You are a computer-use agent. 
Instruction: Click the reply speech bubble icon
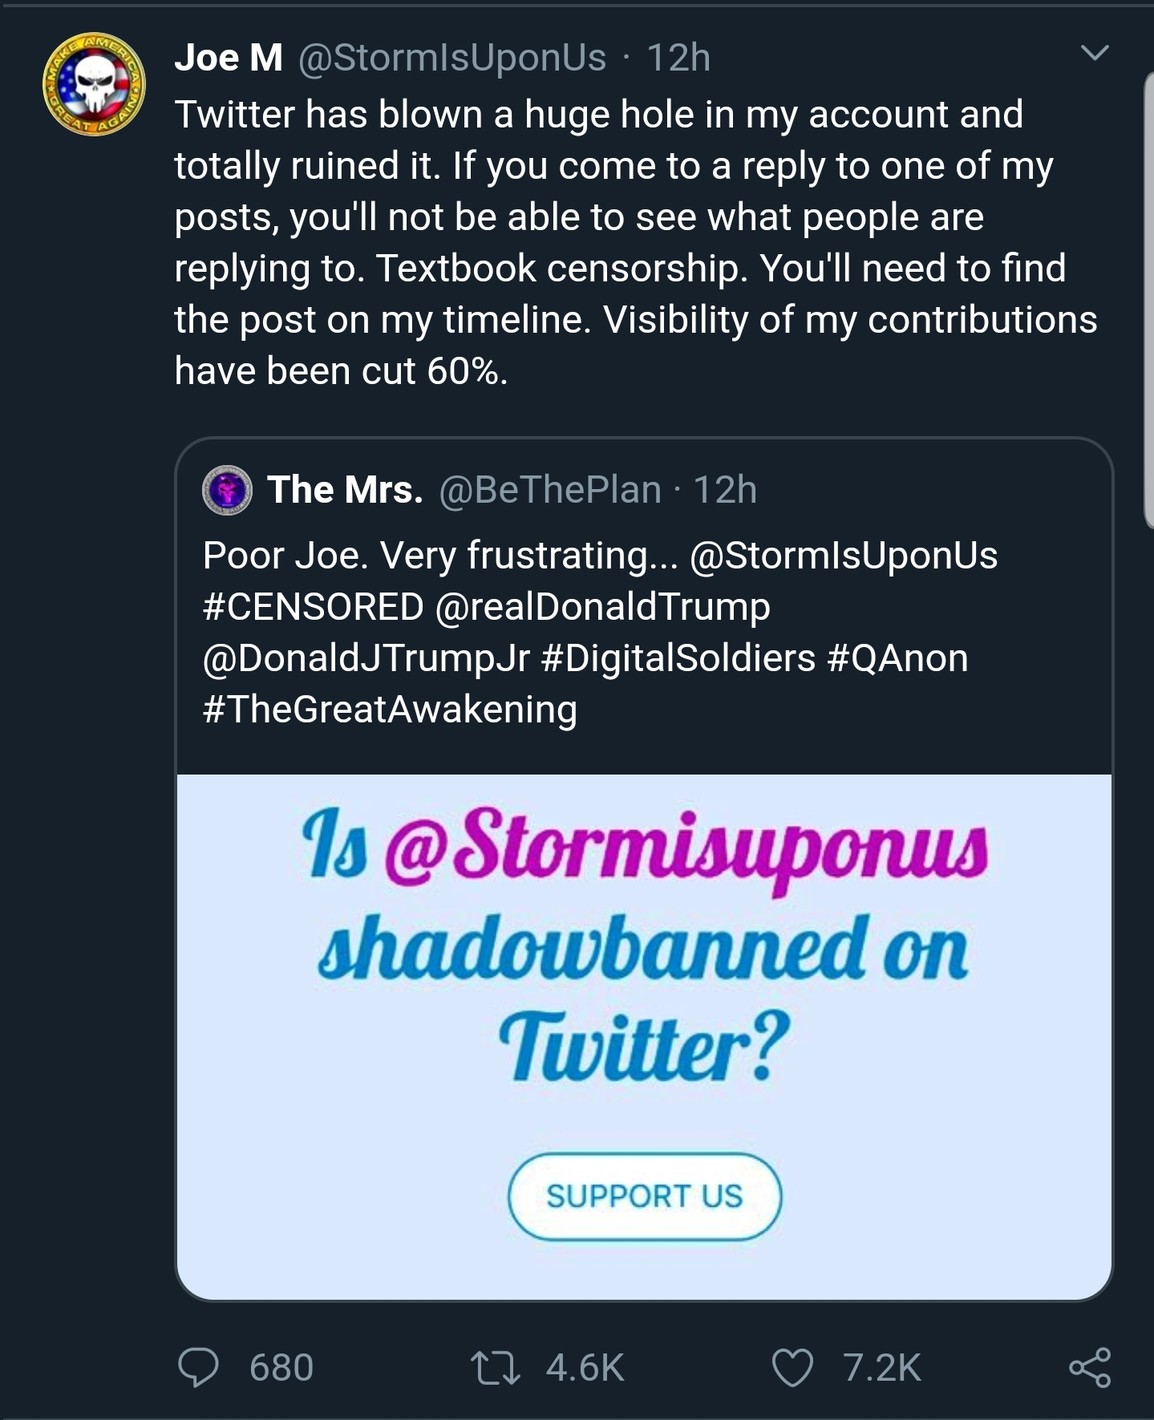tap(198, 1367)
